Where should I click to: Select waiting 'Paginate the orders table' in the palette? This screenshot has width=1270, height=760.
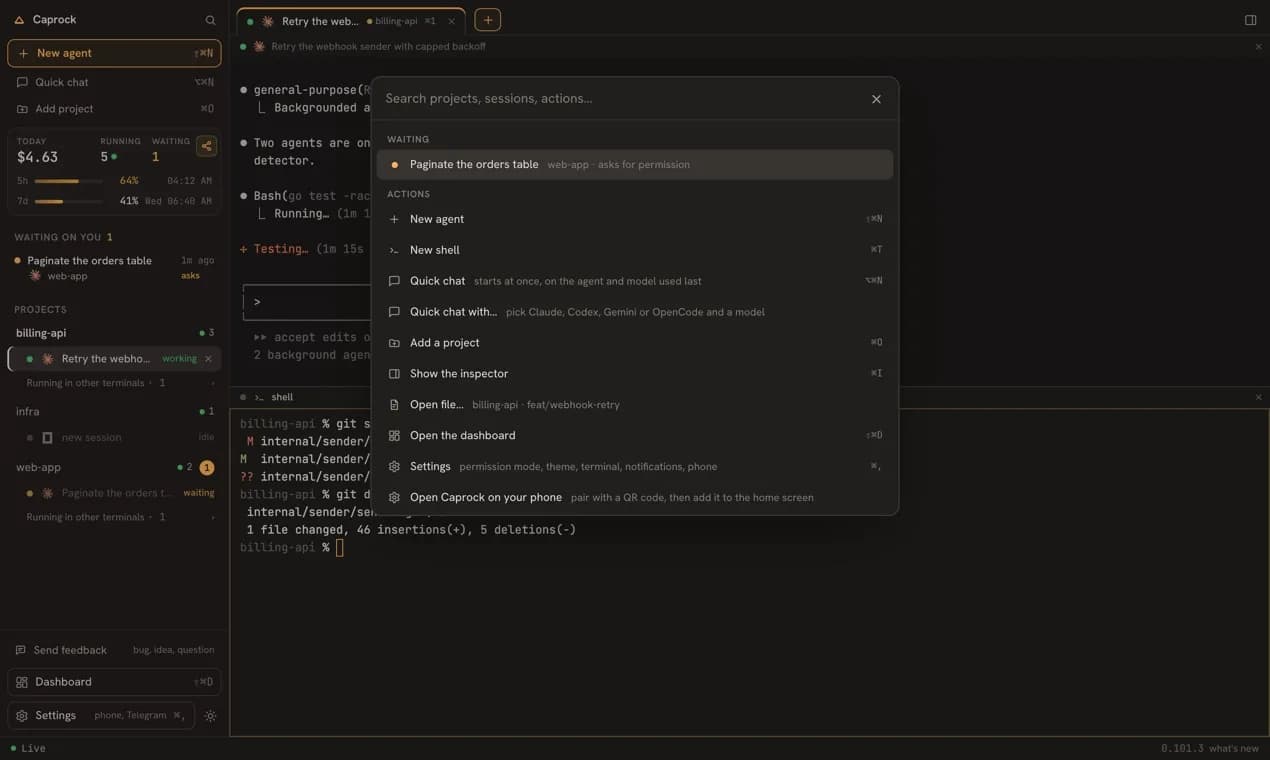click(635, 165)
